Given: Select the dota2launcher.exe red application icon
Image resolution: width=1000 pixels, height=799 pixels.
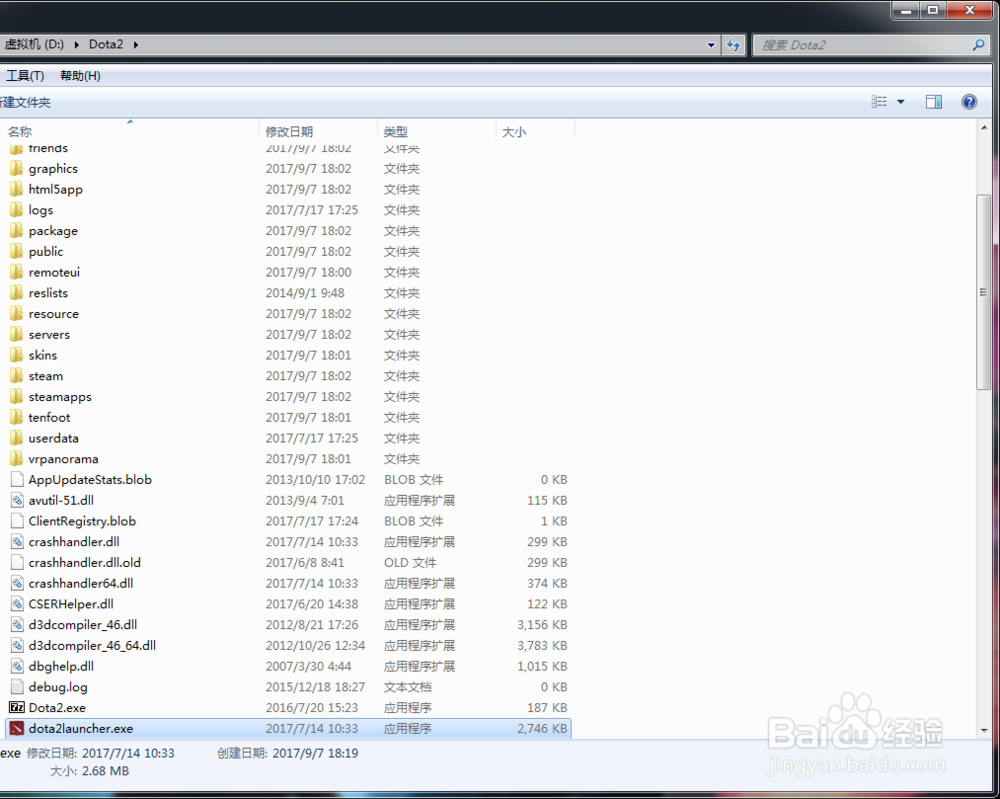Looking at the screenshot, I should click(17, 728).
